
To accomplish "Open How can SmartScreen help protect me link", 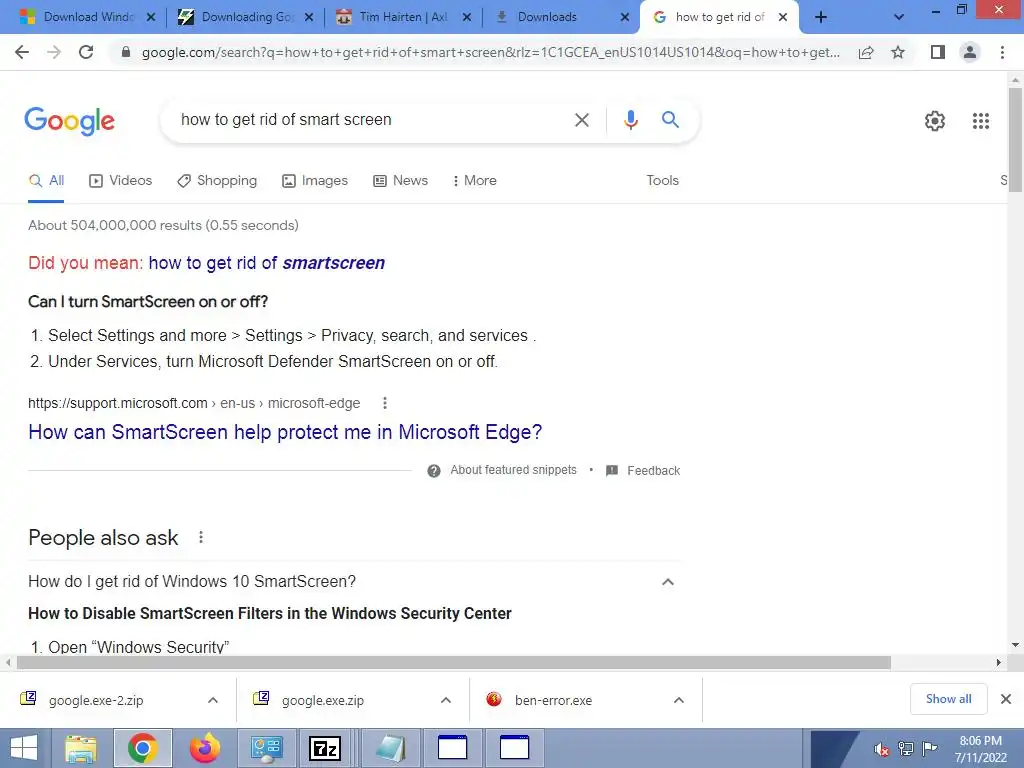I will [285, 432].
